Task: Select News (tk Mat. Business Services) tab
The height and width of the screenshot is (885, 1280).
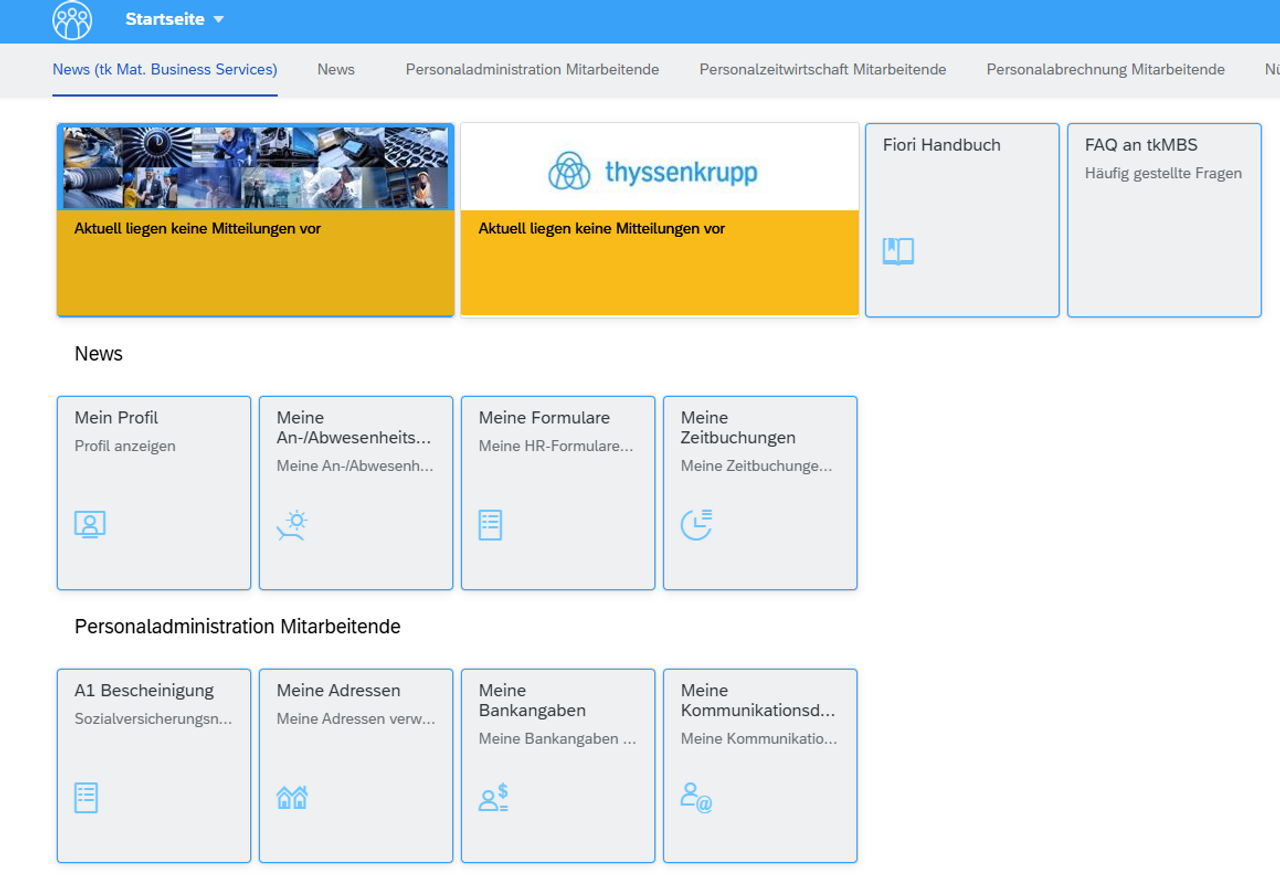Action: 165,70
